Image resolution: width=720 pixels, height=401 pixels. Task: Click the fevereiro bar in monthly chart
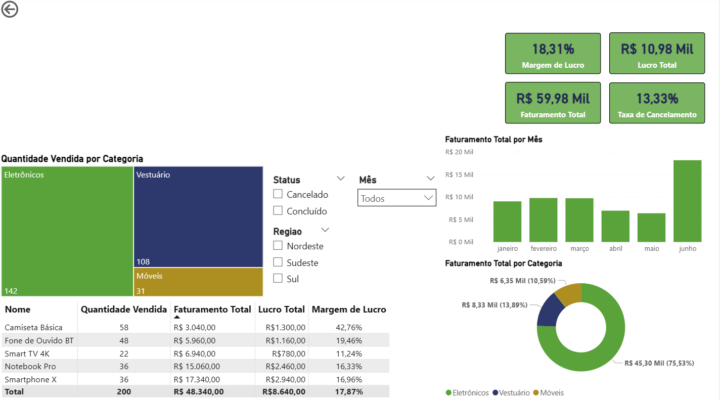coord(543,220)
